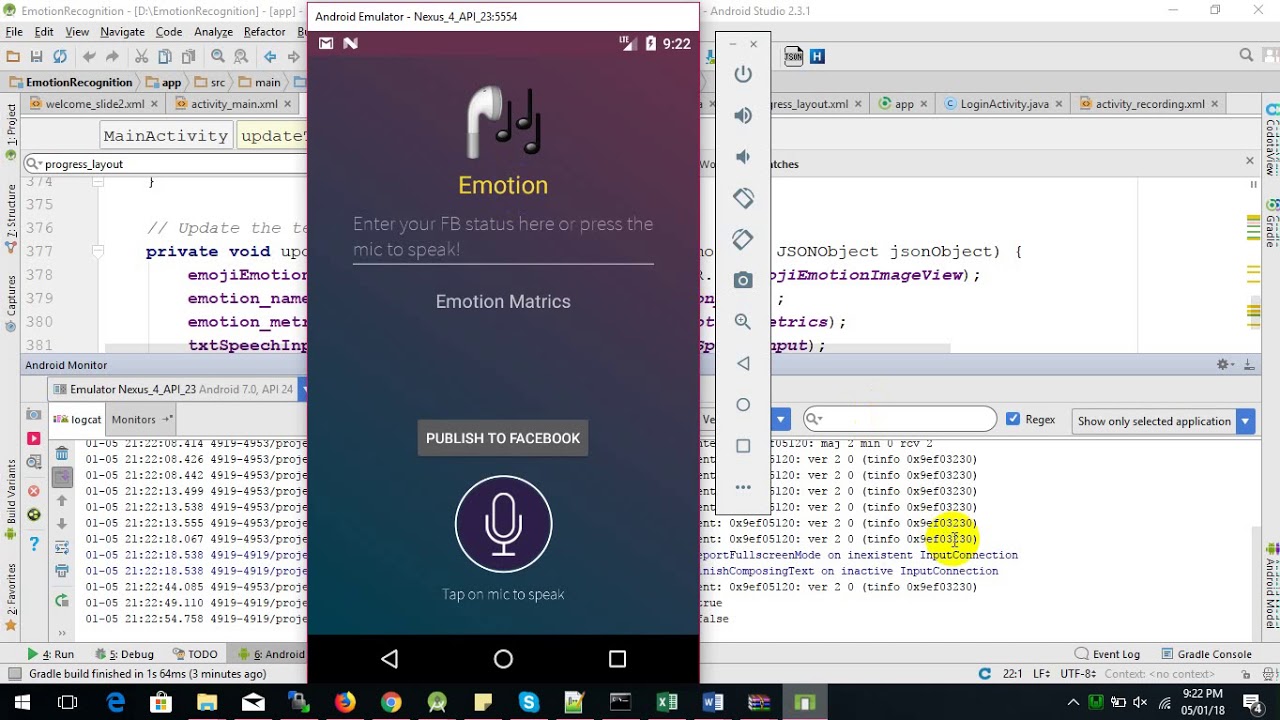Screen dimensions: 1280x720
Task: Click the JSON plugin toolbar icon
Action: tap(793, 57)
